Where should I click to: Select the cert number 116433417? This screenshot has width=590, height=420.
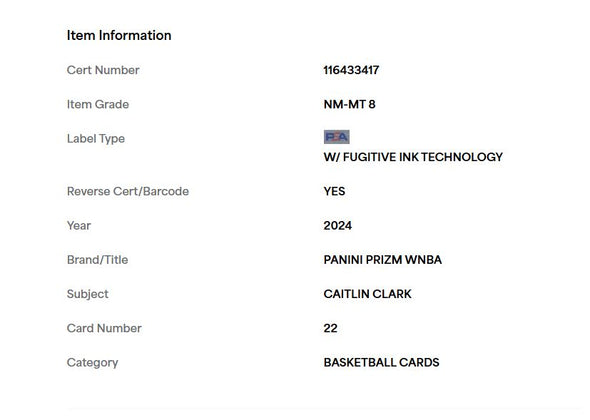click(x=351, y=70)
